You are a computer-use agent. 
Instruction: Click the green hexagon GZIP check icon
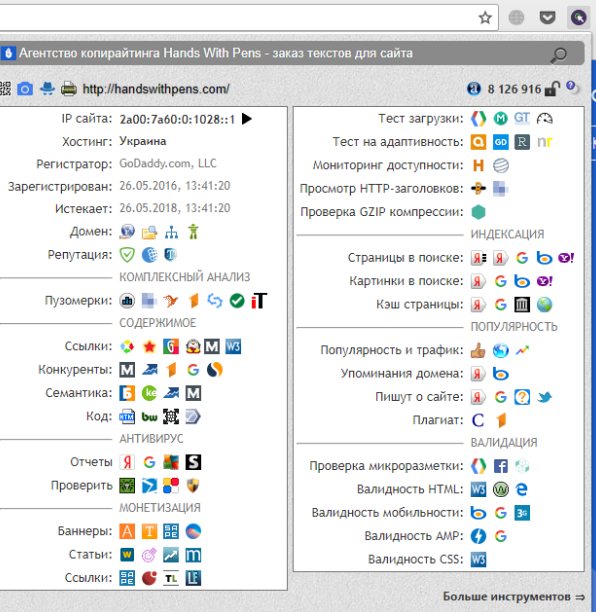click(478, 212)
